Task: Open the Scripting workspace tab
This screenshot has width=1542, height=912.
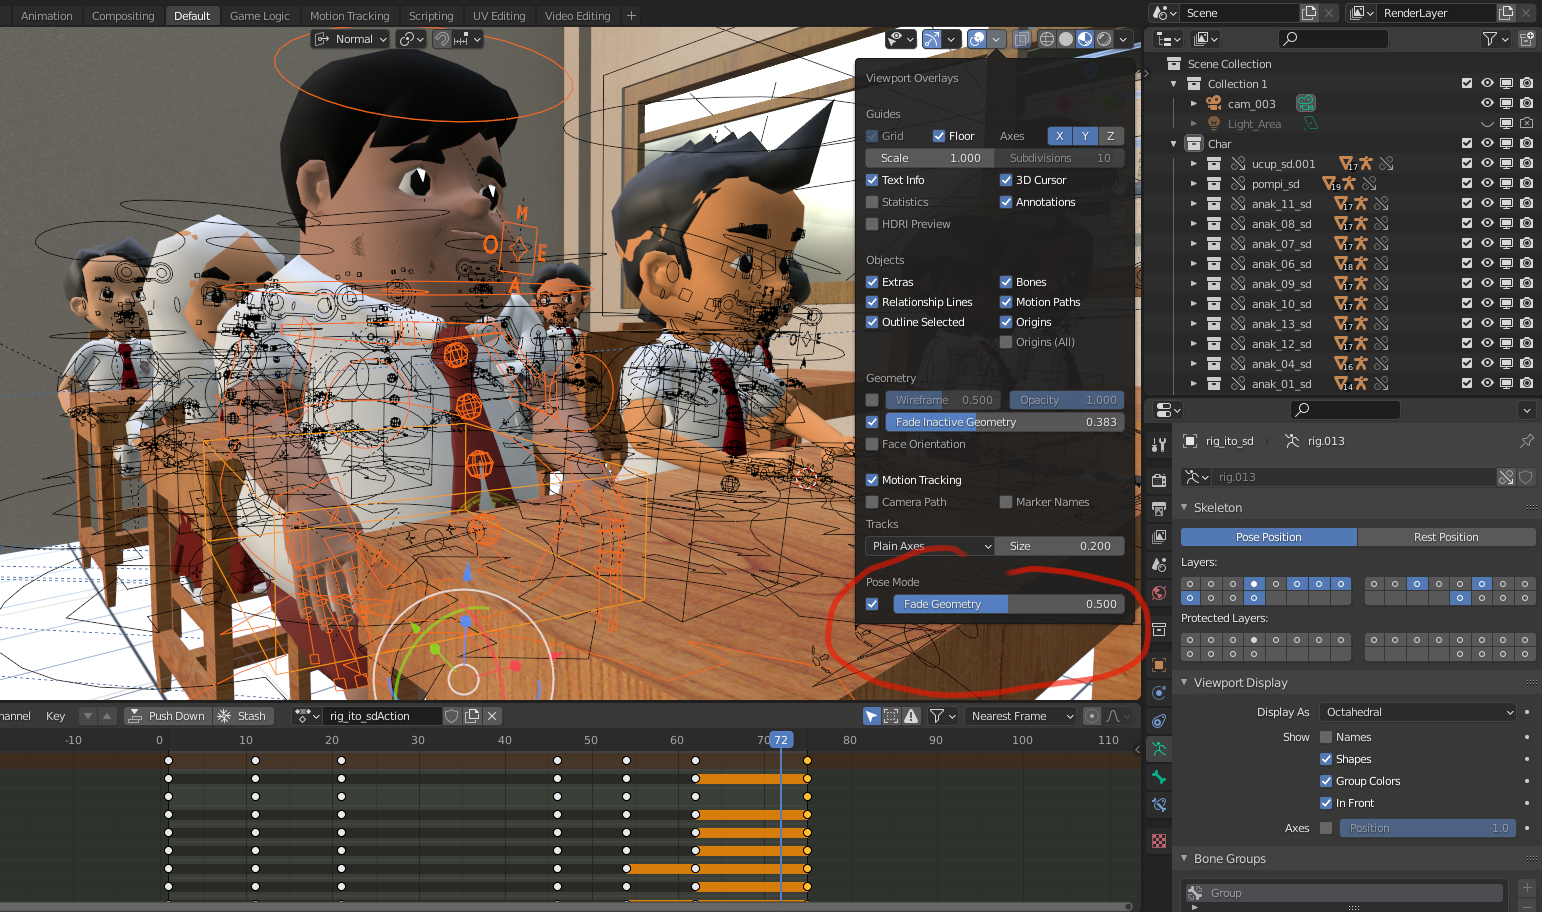Action: (x=431, y=16)
